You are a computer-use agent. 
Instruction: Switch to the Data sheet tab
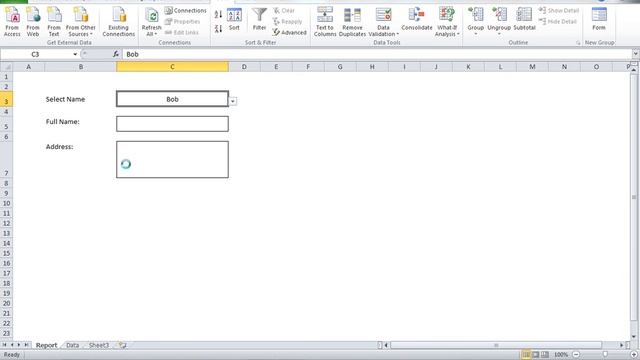coord(72,345)
